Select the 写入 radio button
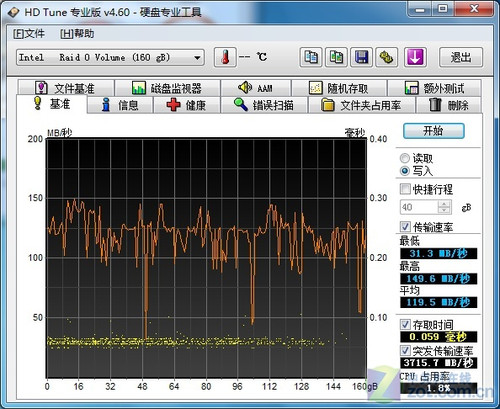The height and width of the screenshot is (409, 500). [405, 171]
